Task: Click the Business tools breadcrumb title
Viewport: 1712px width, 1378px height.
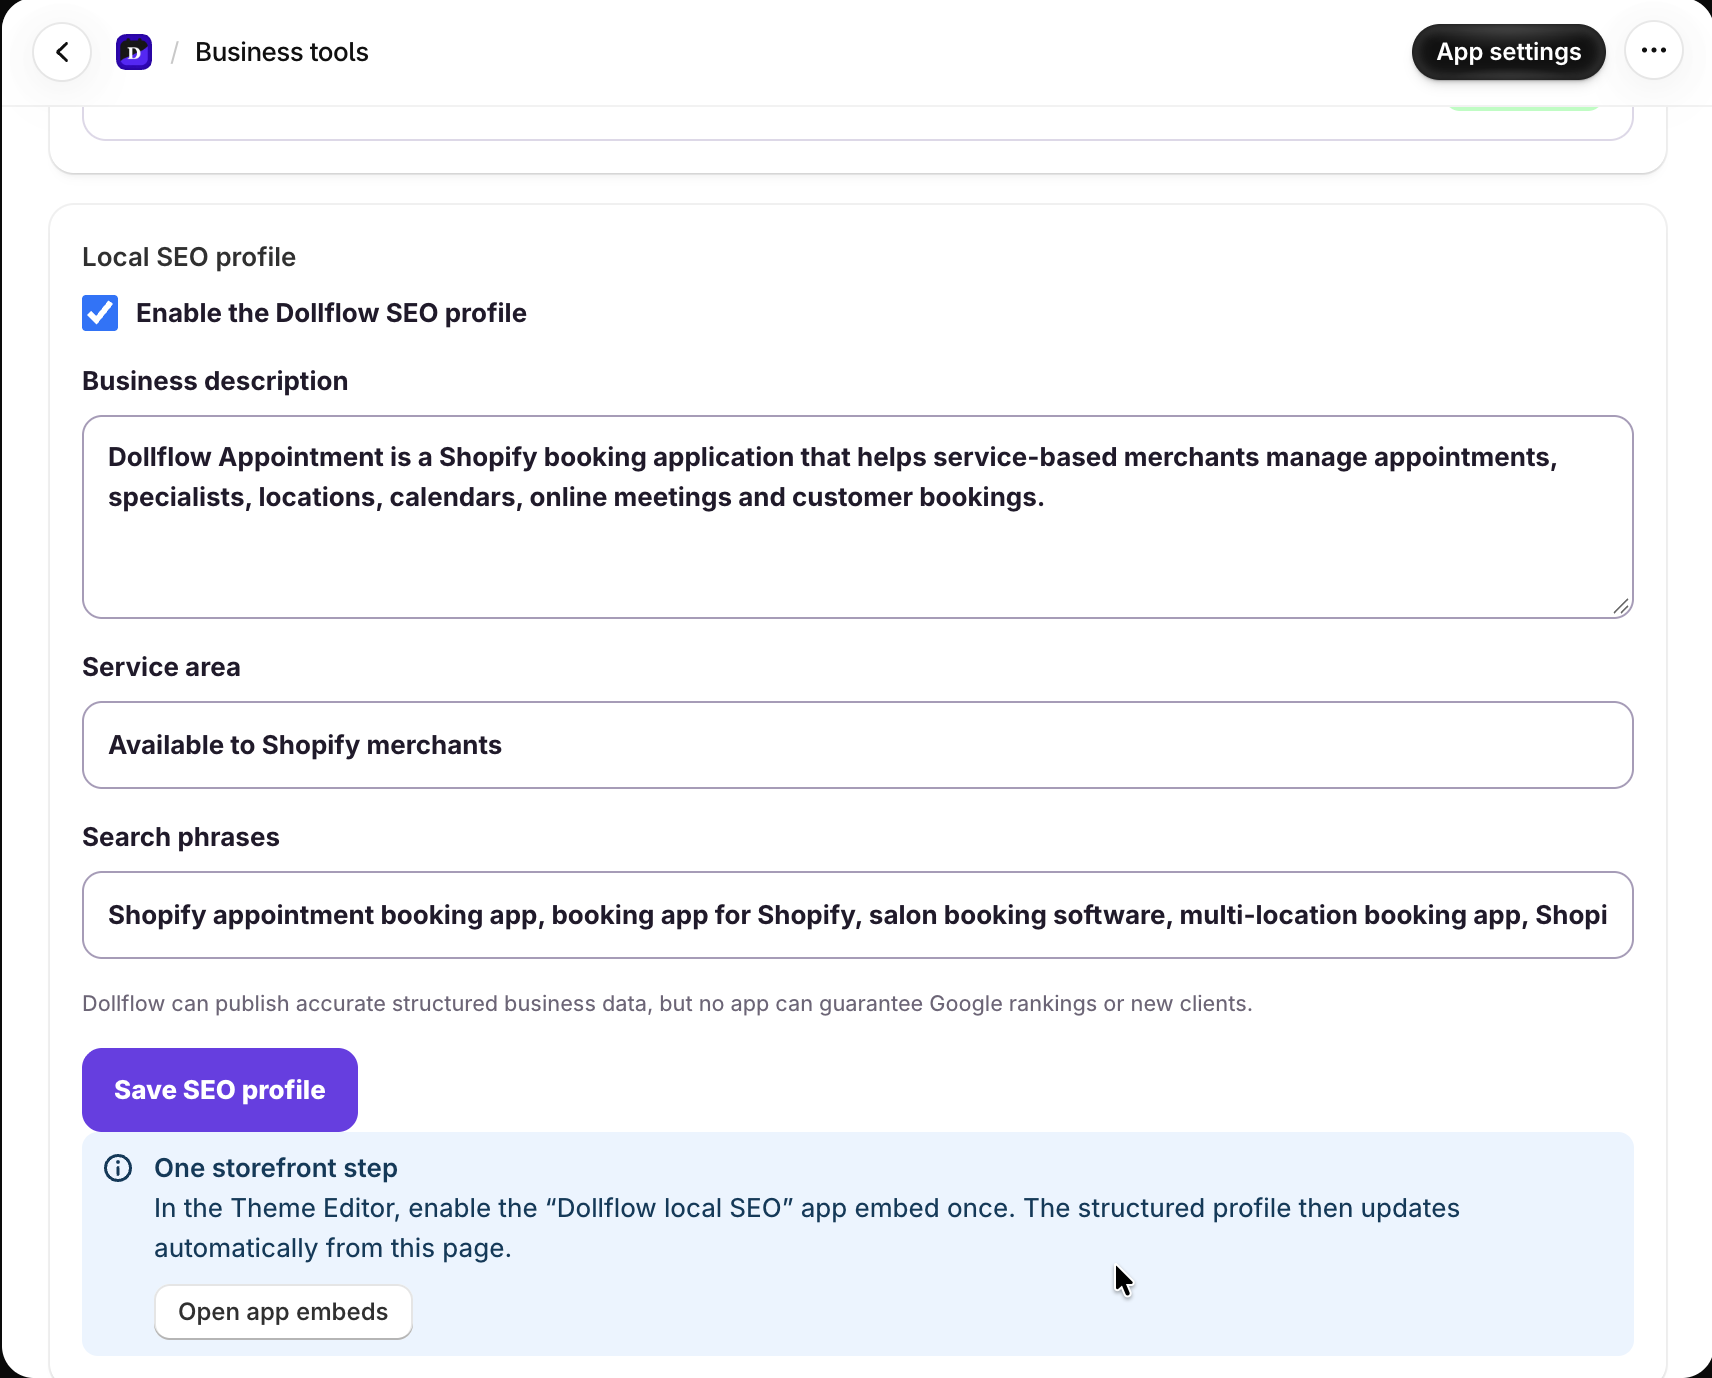Action: [282, 52]
